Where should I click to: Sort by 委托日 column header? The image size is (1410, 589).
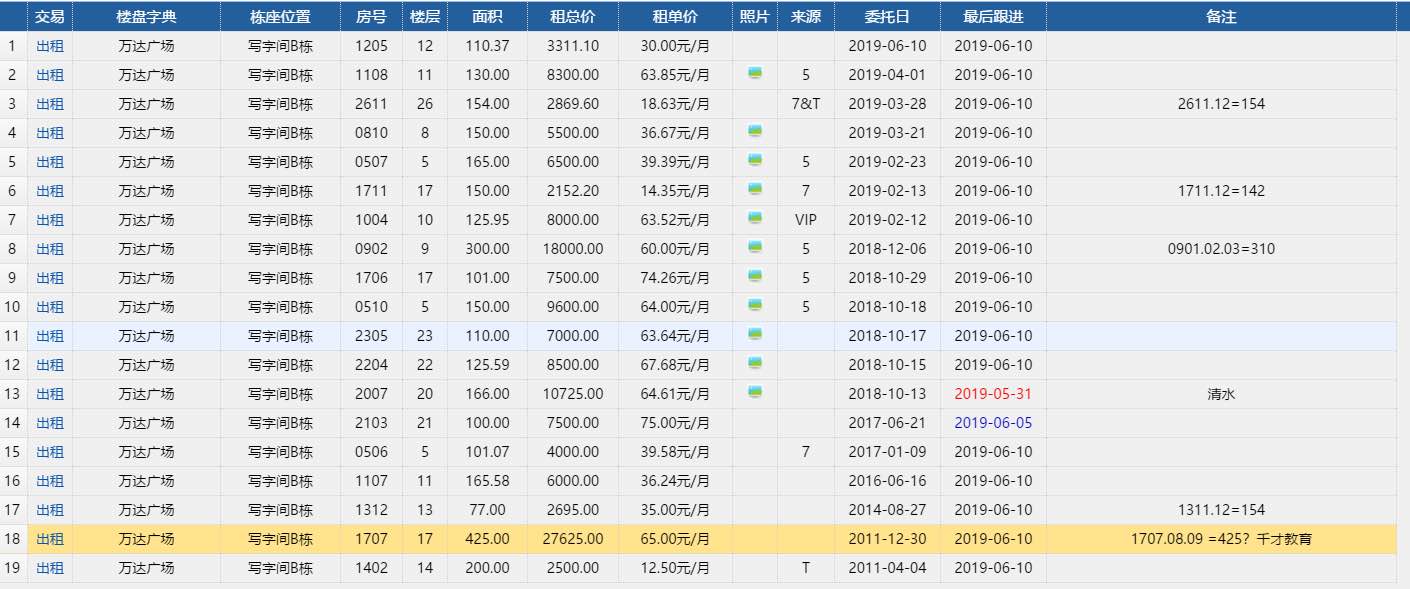point(887,17)
